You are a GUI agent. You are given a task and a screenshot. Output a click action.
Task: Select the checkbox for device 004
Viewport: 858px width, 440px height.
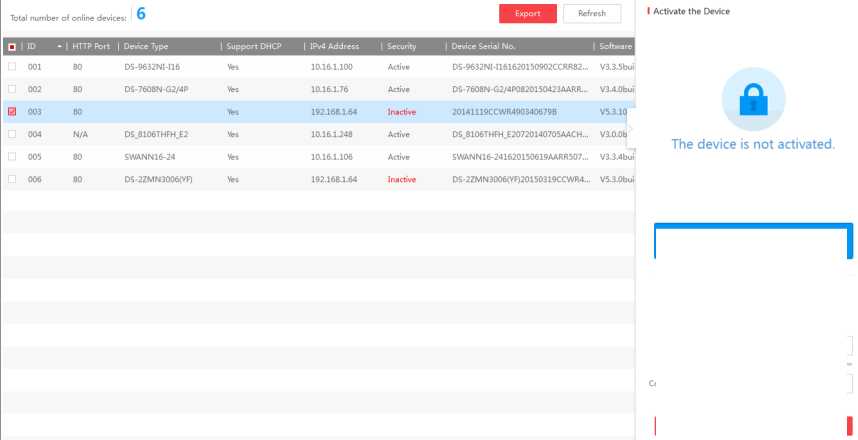(12, 134)
